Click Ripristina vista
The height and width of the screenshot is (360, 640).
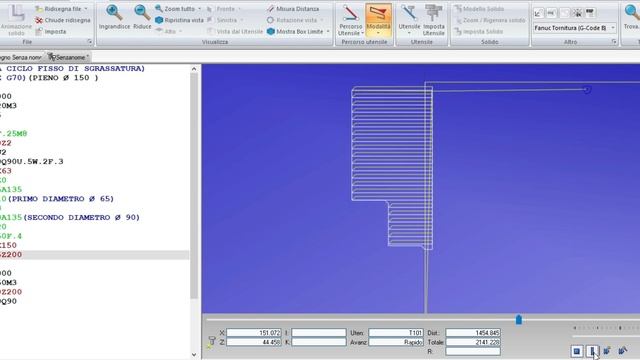[179, 20]
